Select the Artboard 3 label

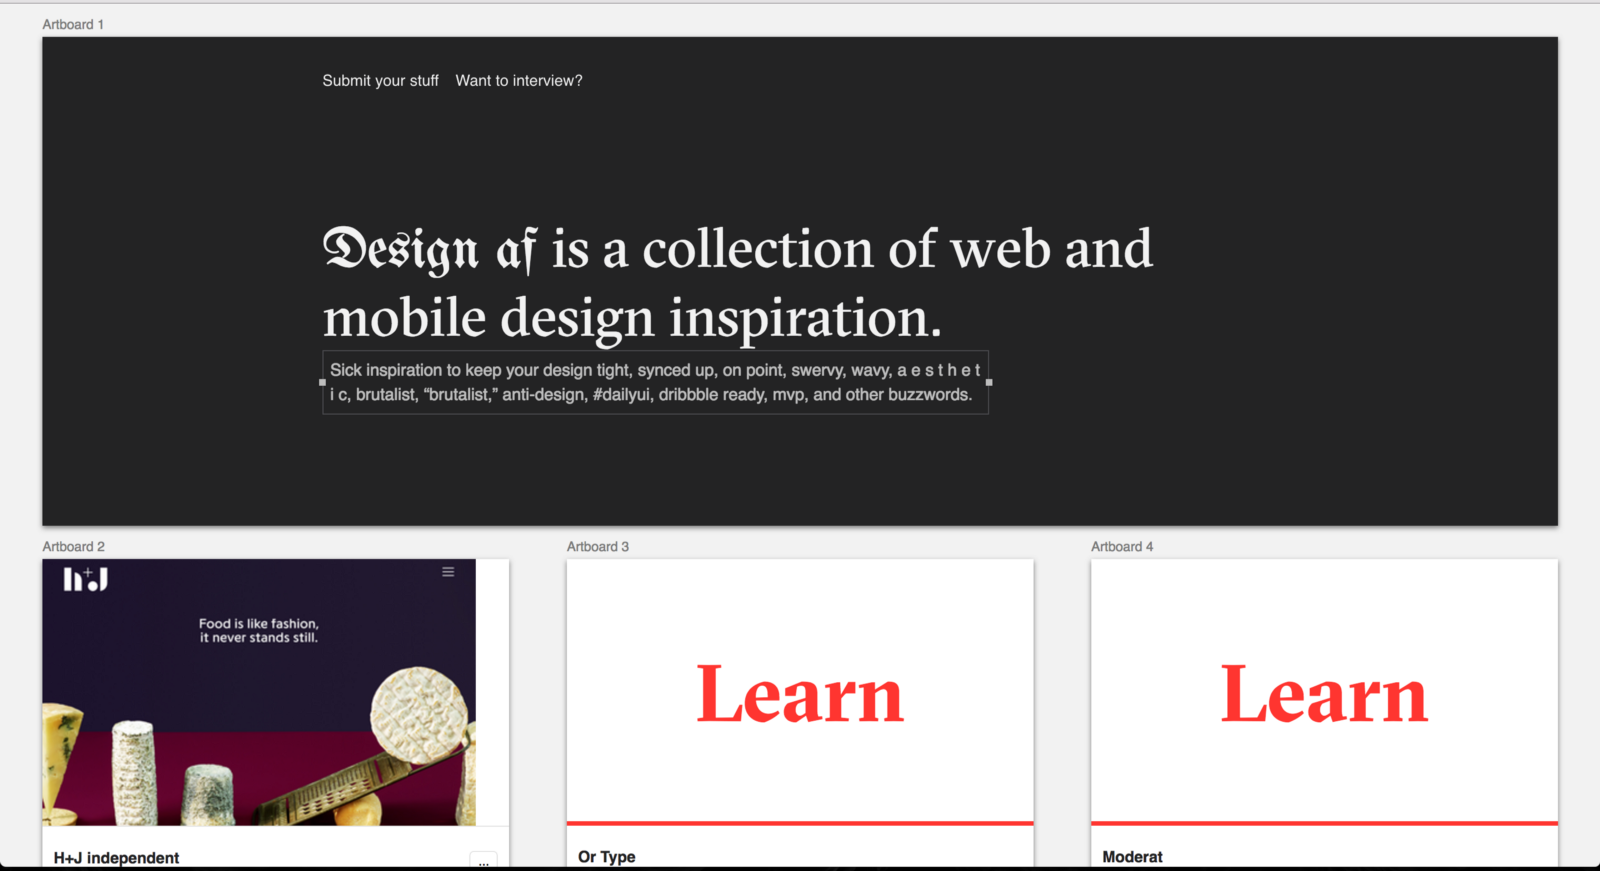click(x=598, y=546)
